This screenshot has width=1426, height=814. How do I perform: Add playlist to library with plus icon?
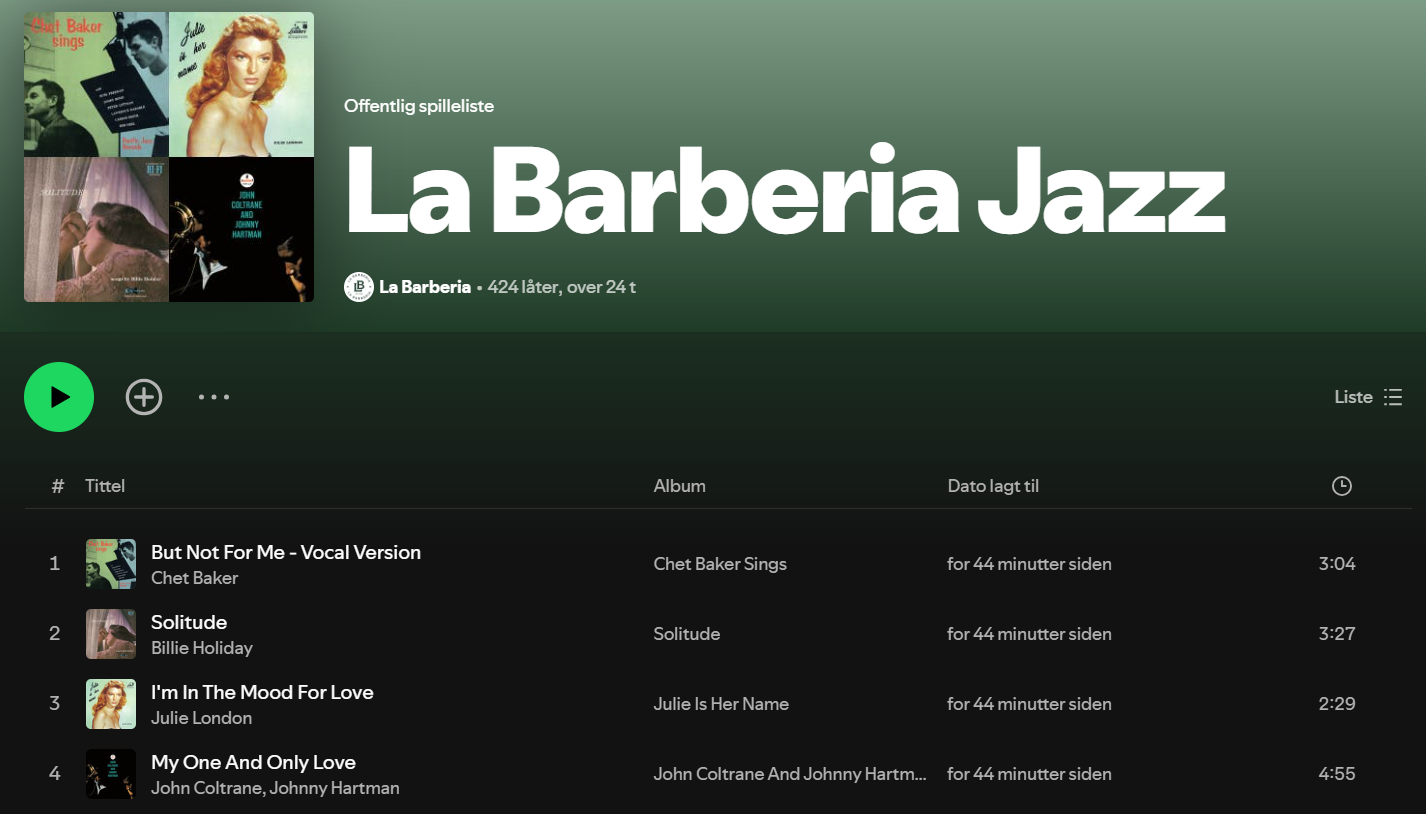click(x=144, y=397)
